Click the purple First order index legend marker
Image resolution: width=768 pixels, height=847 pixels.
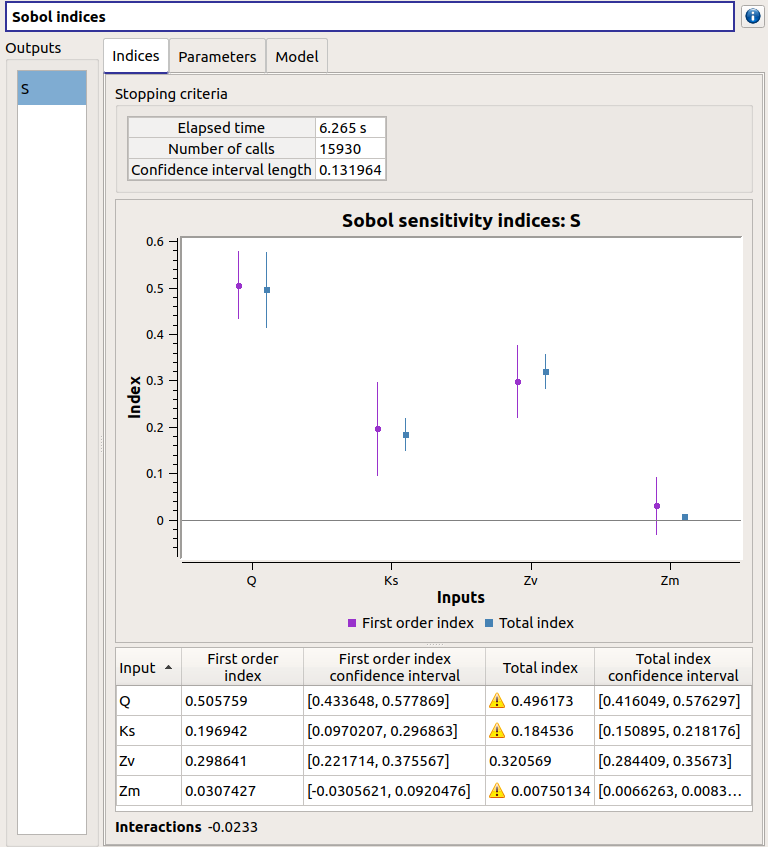(351, 623)
